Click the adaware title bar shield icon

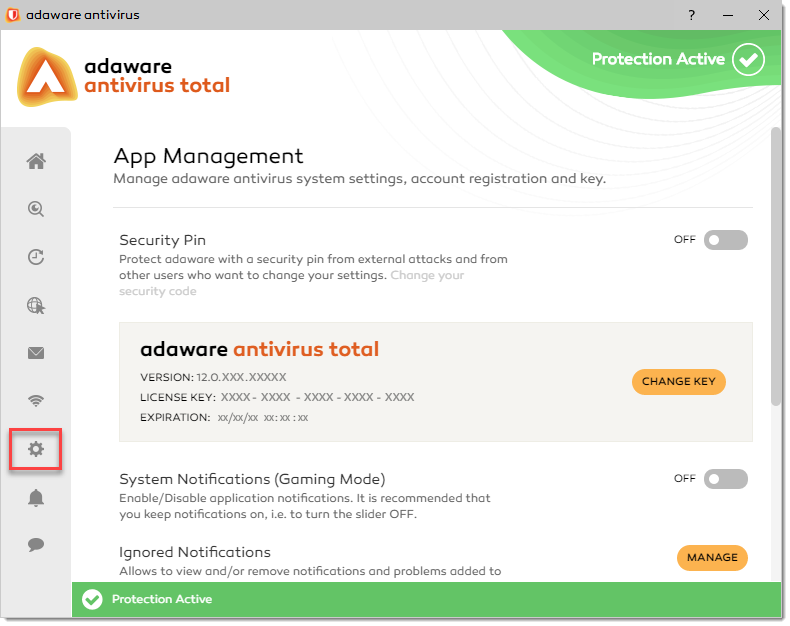(13, 15)
